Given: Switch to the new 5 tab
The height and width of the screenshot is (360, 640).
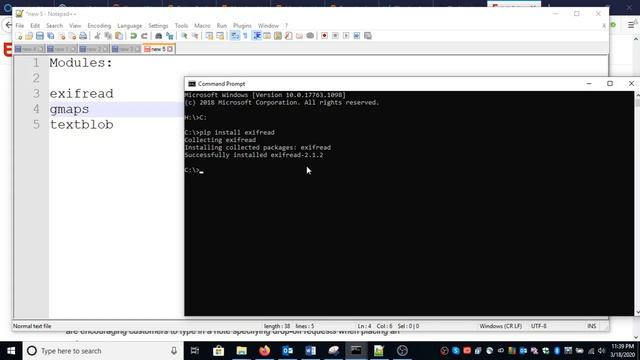Looking at the screenshot, I should 158,49.
